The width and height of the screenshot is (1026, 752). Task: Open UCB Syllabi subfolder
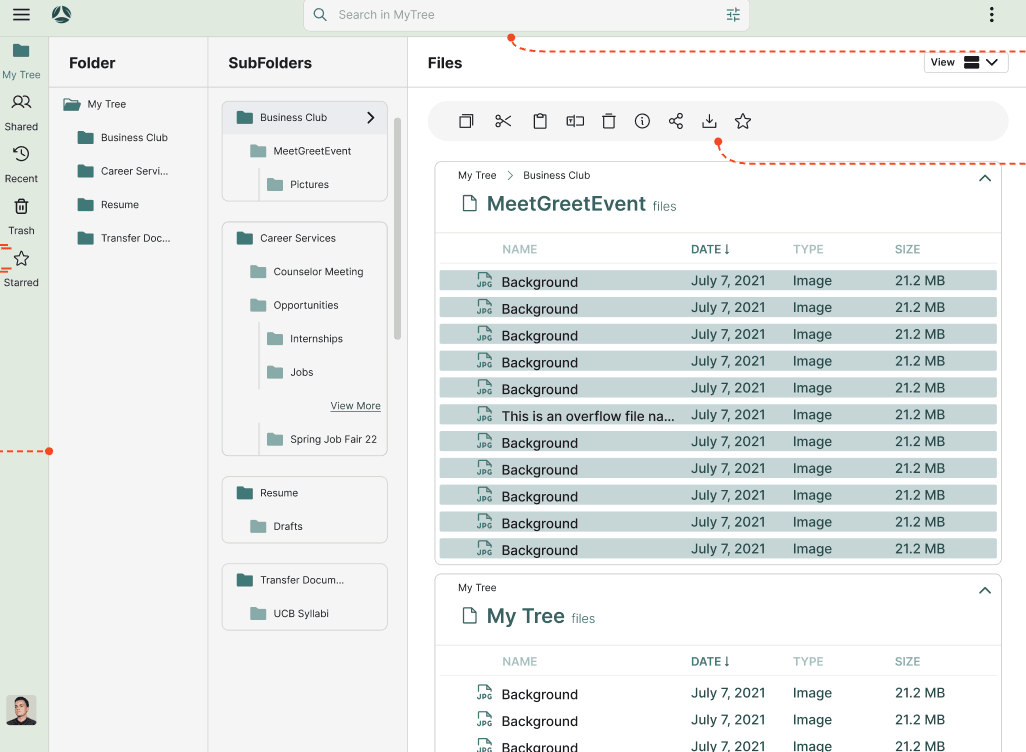289,614
